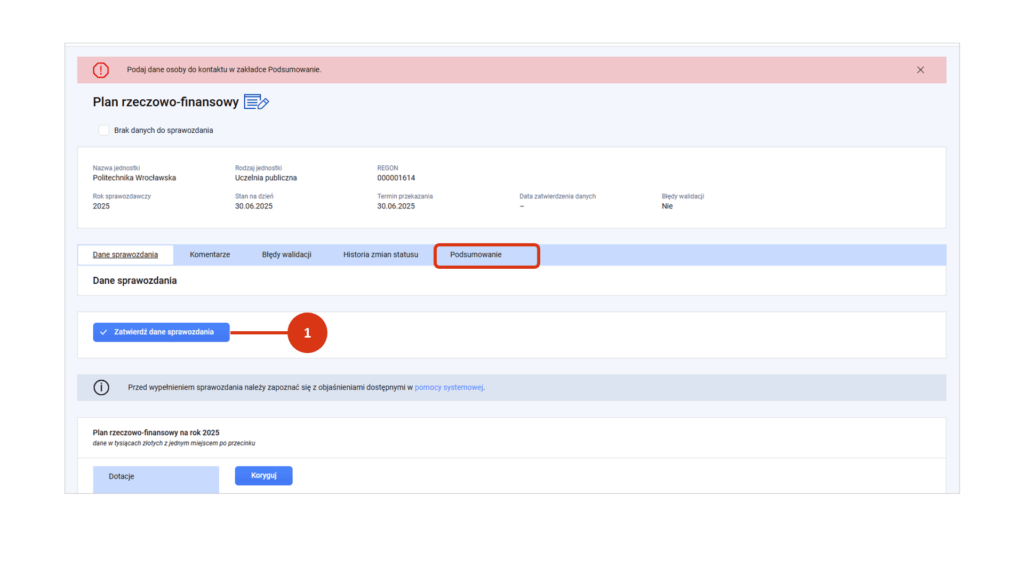Image resolution: width=1024 pixels, height=576 pixels.
Task: Switch to the Komentarze tab
Action: point(210,255)
